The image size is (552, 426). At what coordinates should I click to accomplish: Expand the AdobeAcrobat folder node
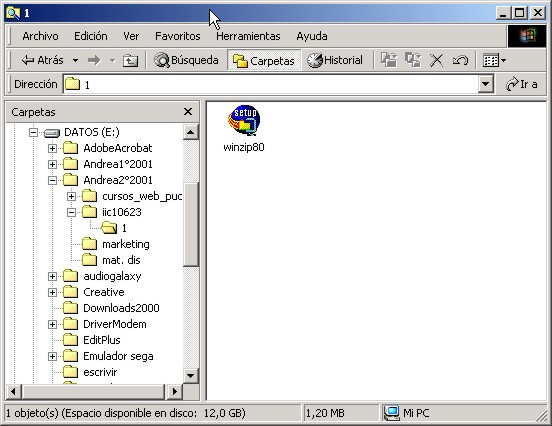click(52, 149)
